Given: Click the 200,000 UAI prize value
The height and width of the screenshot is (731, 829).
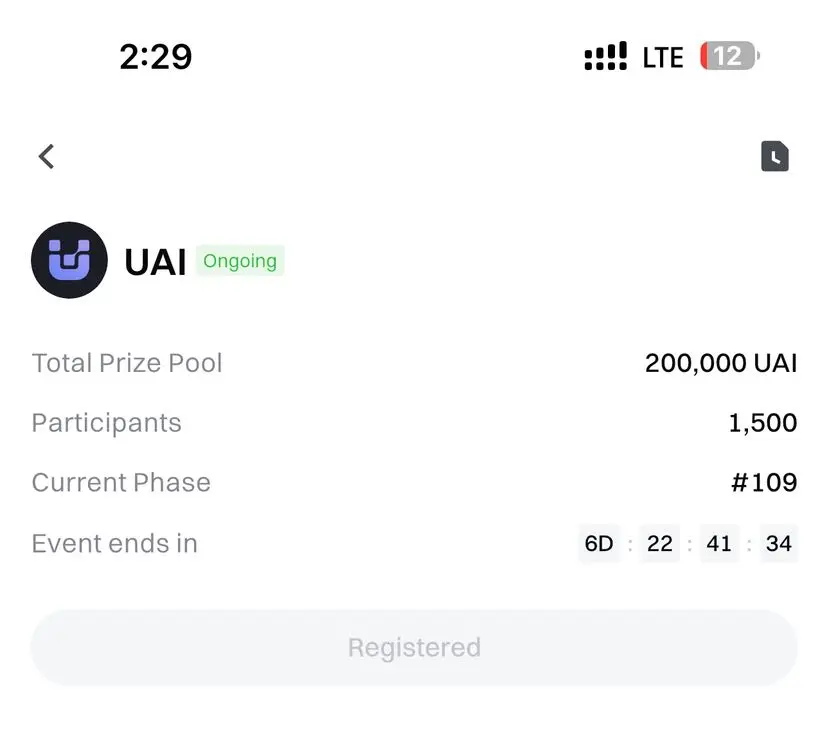Looking at the screenshot, I should coord(720,363).
